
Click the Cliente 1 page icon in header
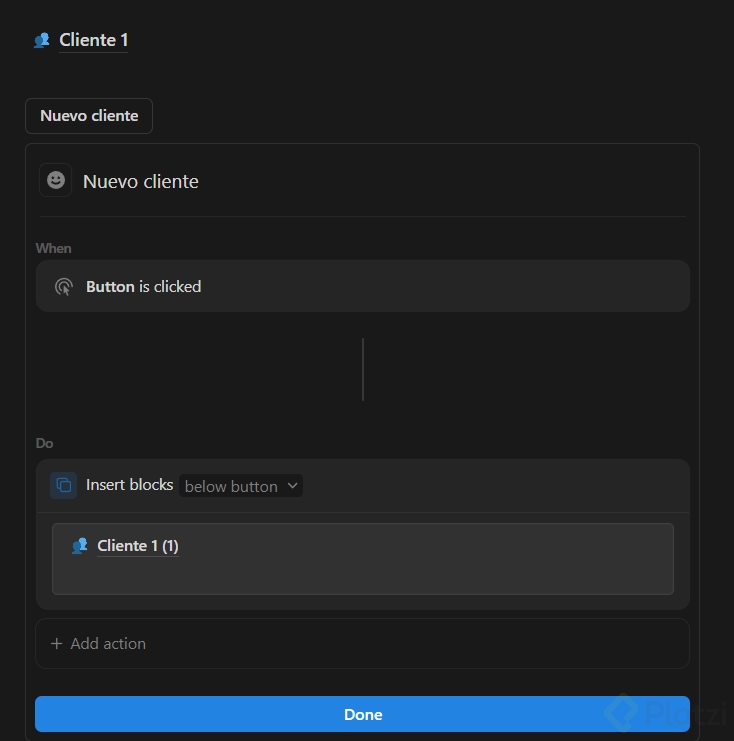coord(41,40)
